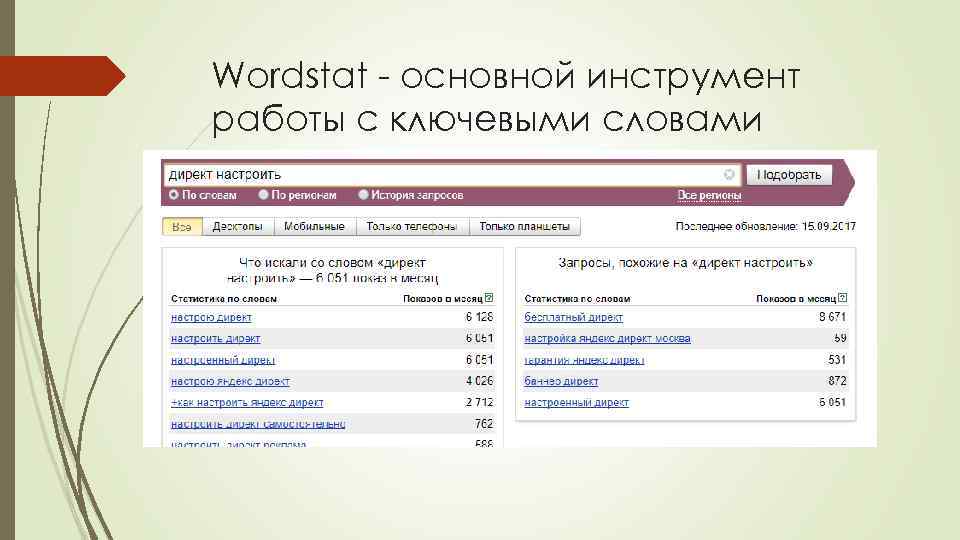Image resolution: width=960 pixels, height=540 pixels.
Task: Click the Подобрать button
Action: pos(789,175)
